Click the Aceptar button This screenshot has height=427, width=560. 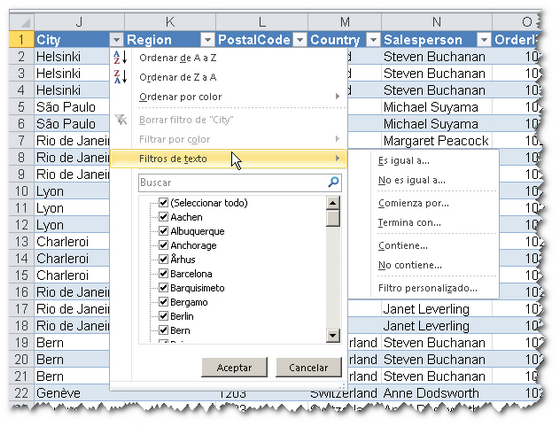pyautogui.click(x=234, y=367)
